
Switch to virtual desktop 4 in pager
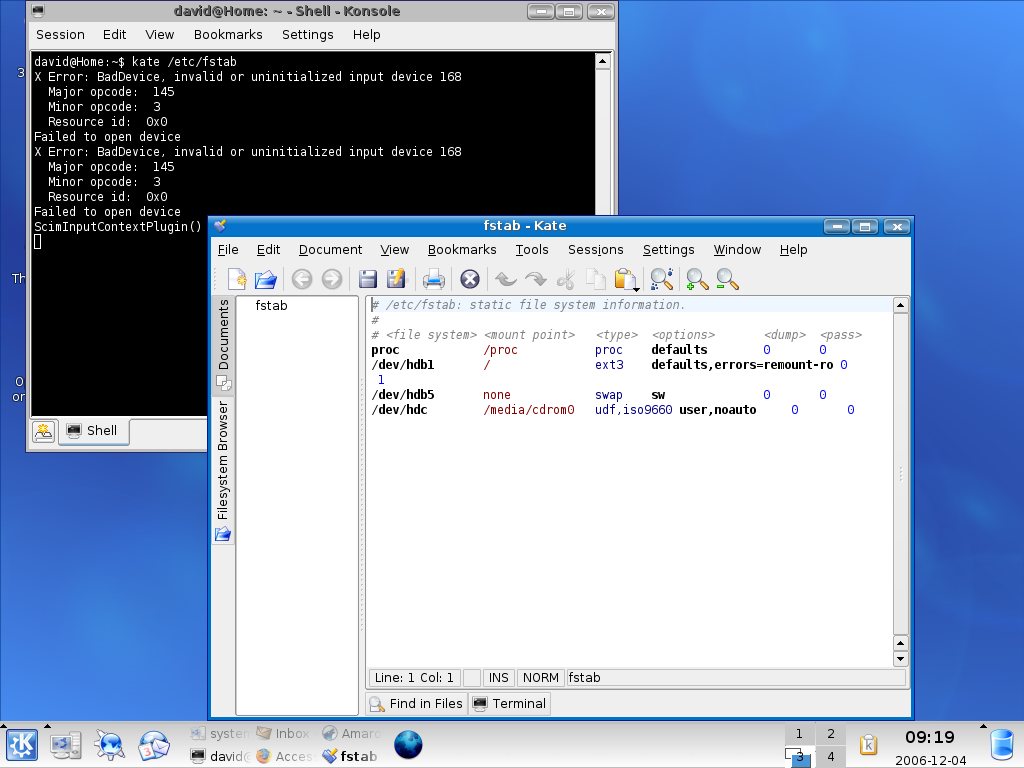830,756
